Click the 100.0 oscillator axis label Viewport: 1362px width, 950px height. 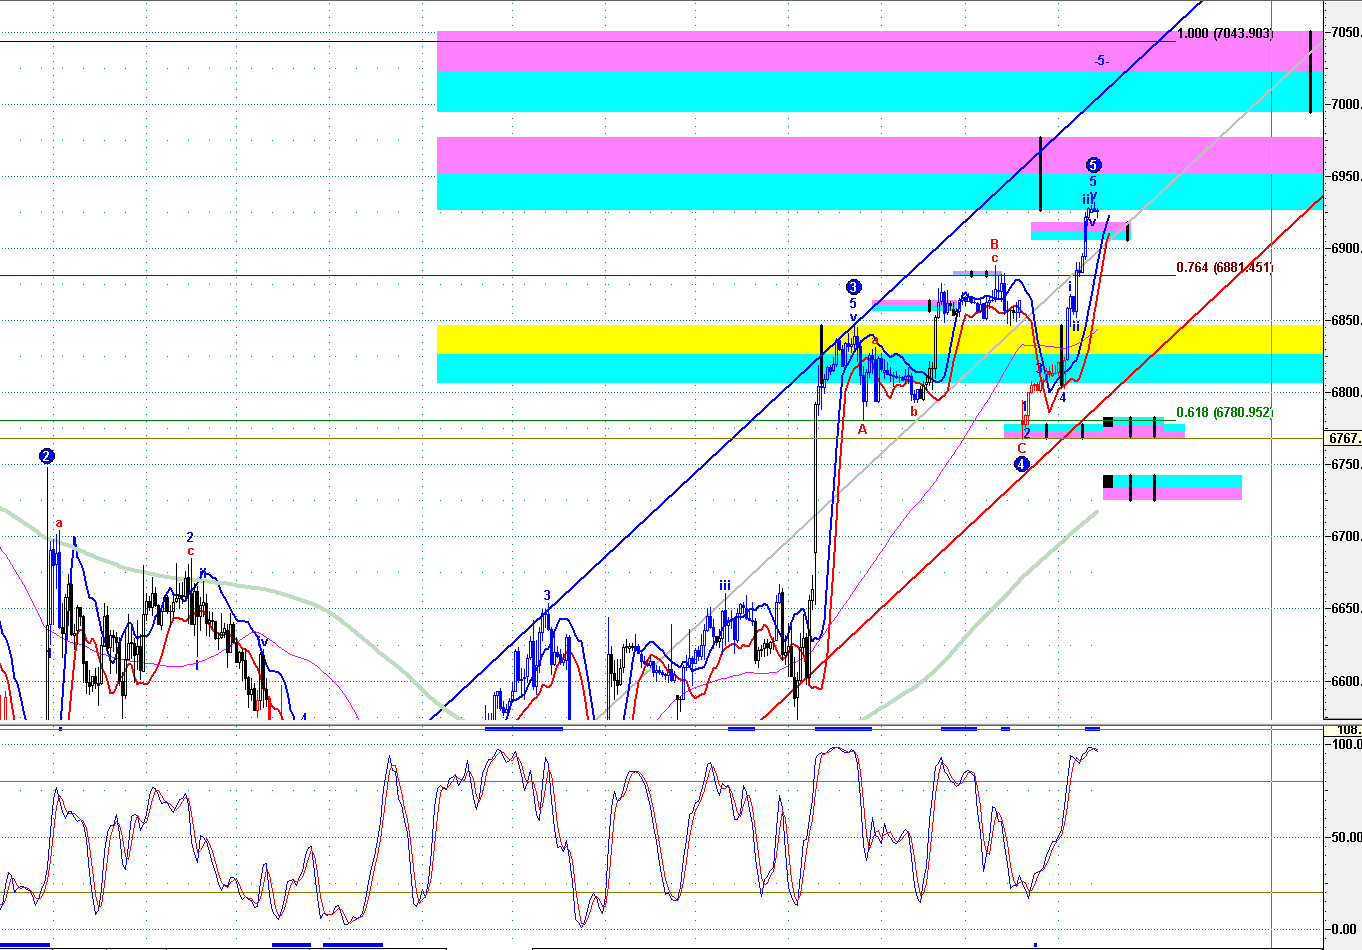[1346, 744]
